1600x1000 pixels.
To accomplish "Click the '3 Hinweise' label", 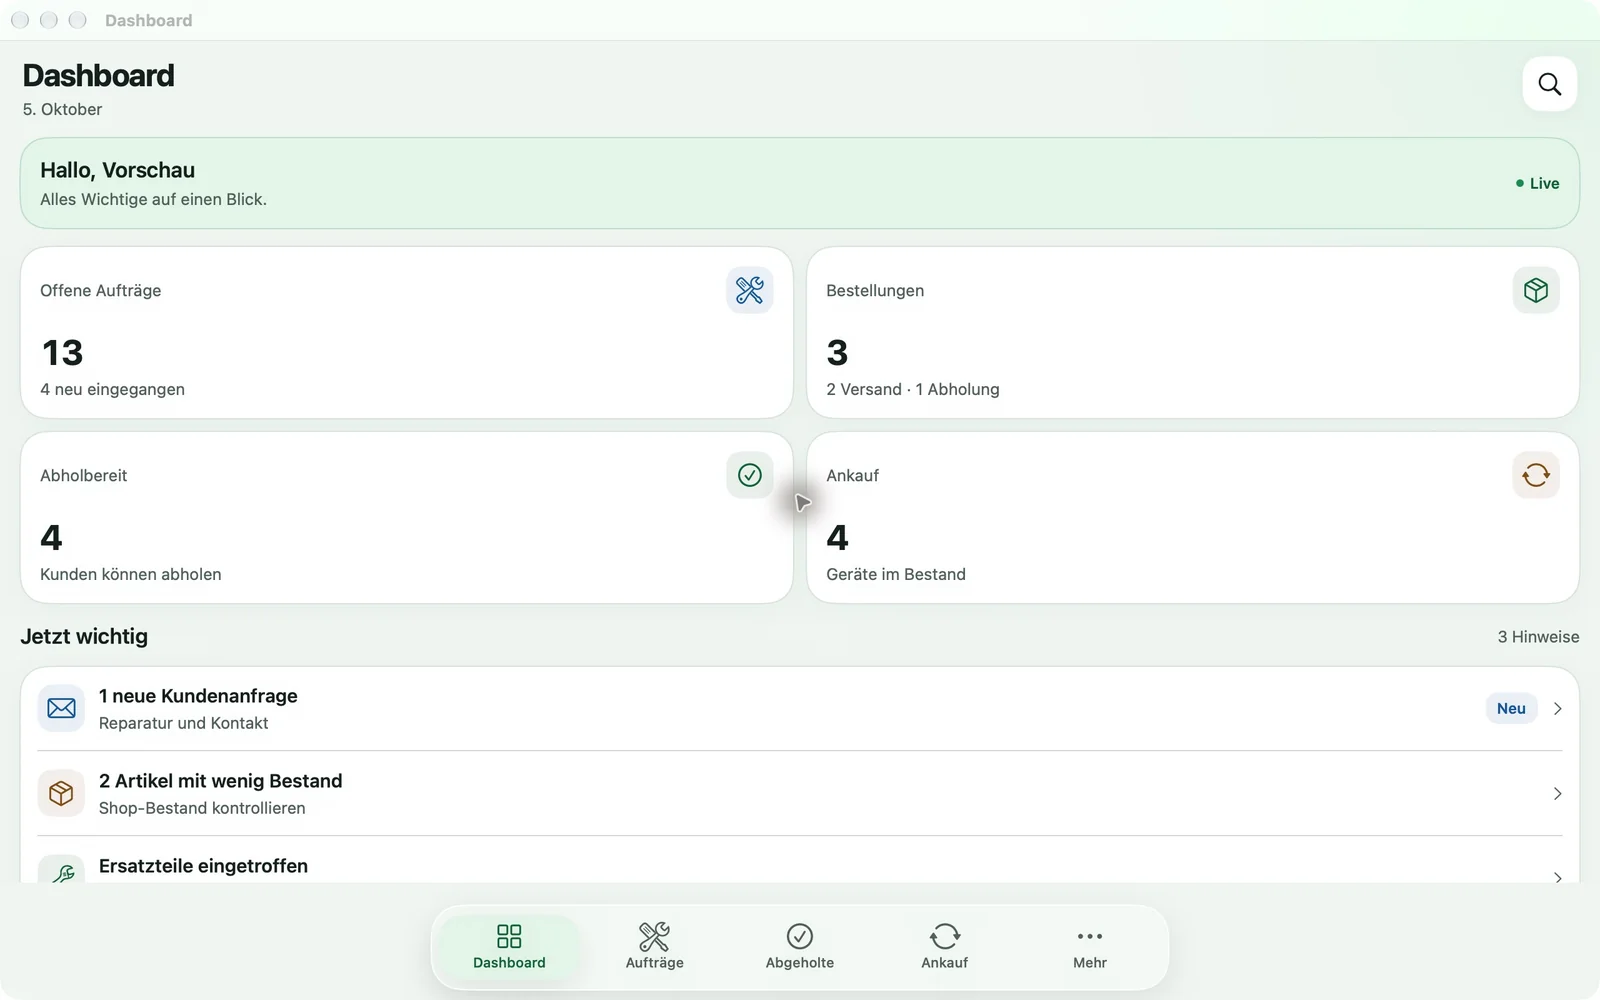I will [x=1538, y=637].
